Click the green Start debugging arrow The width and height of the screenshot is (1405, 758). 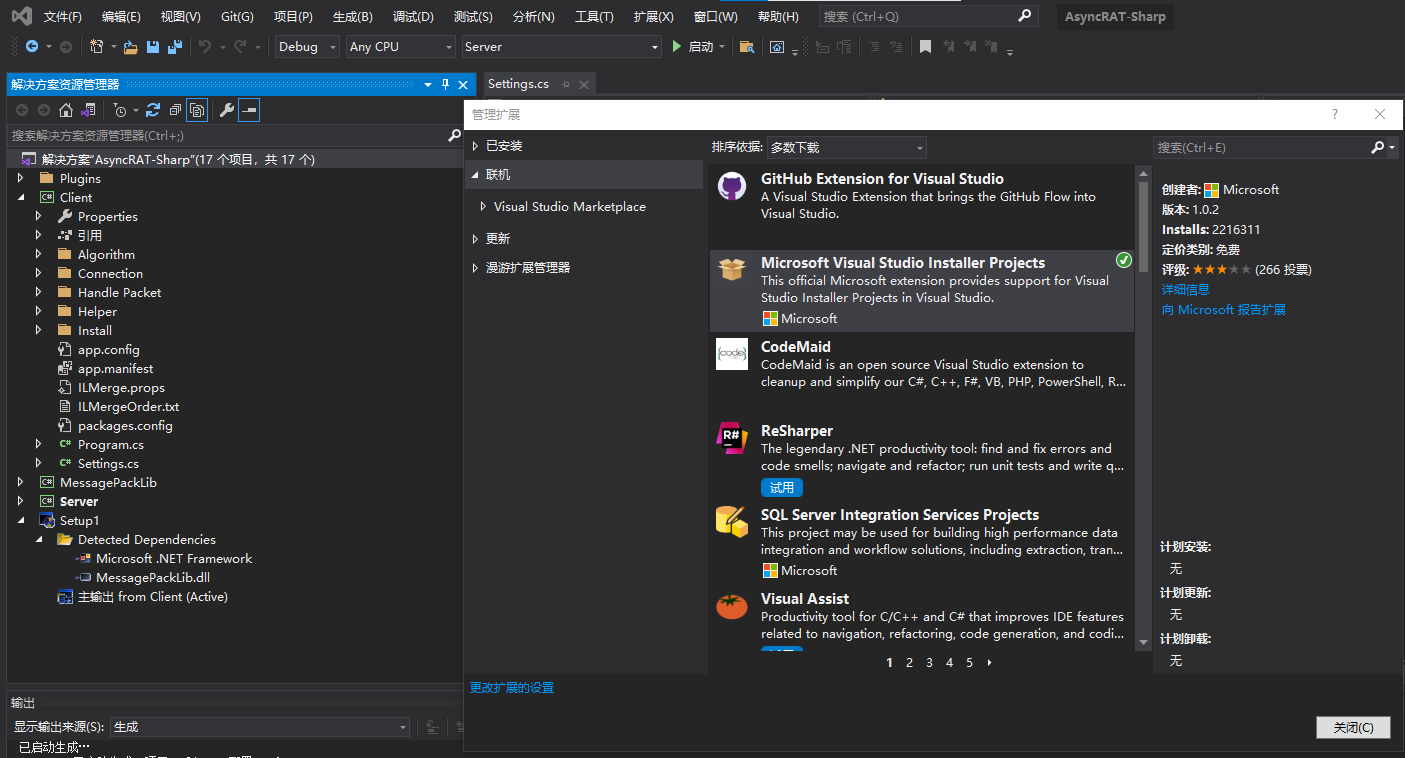point(677,47)
